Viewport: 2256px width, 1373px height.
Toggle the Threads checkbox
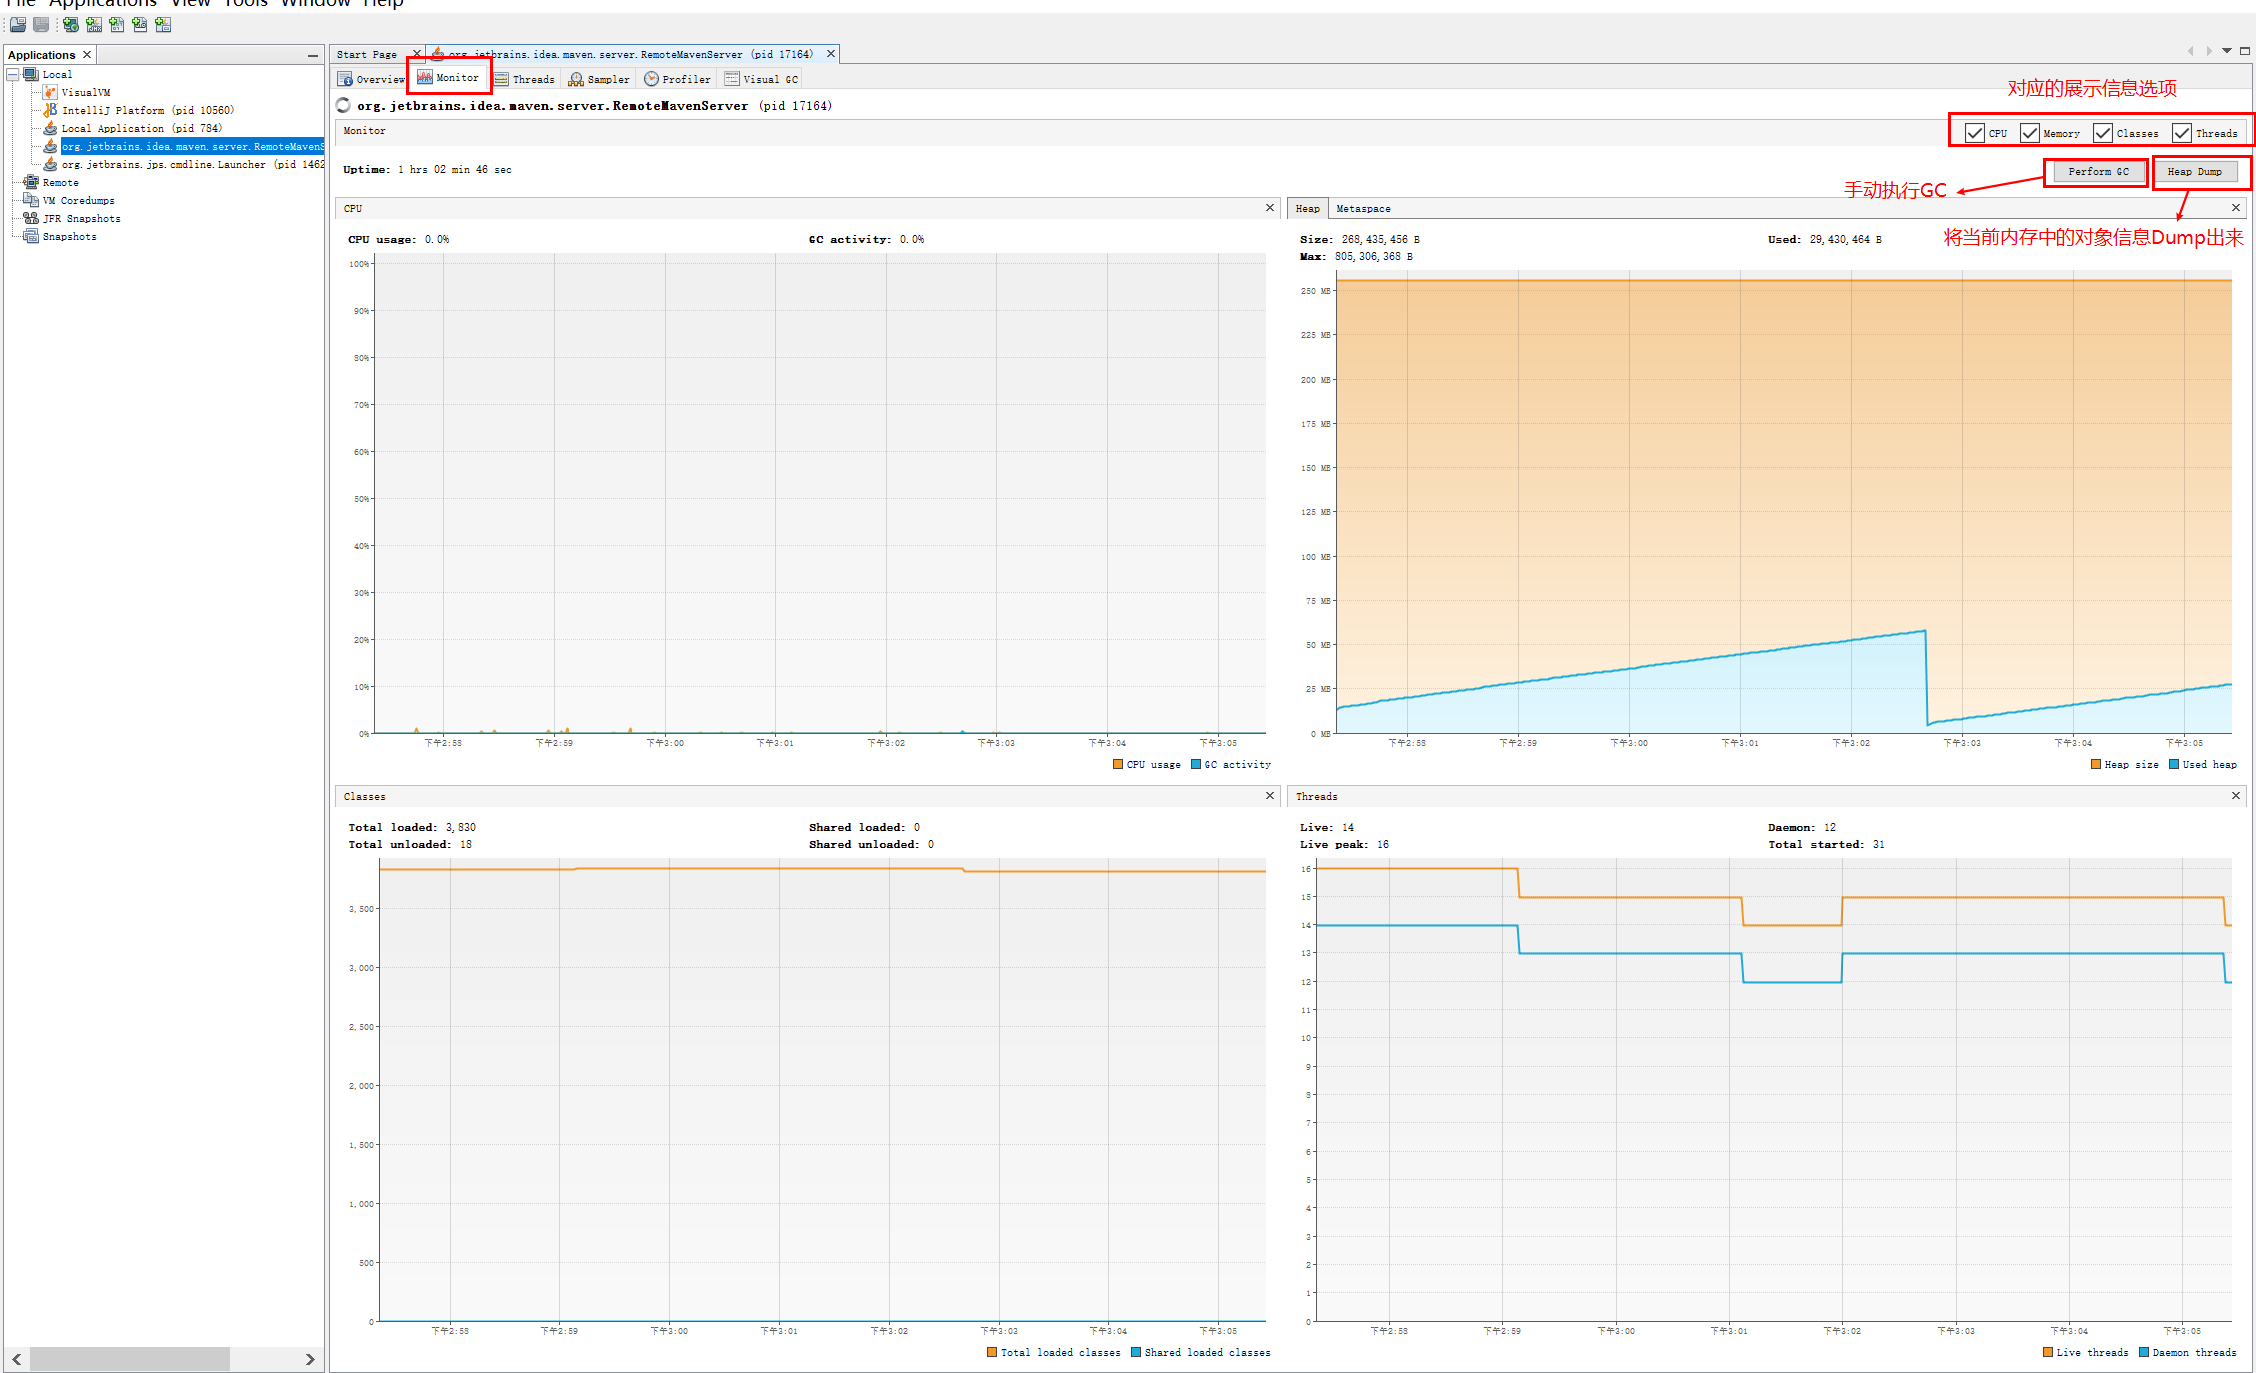pos(2182,133)
